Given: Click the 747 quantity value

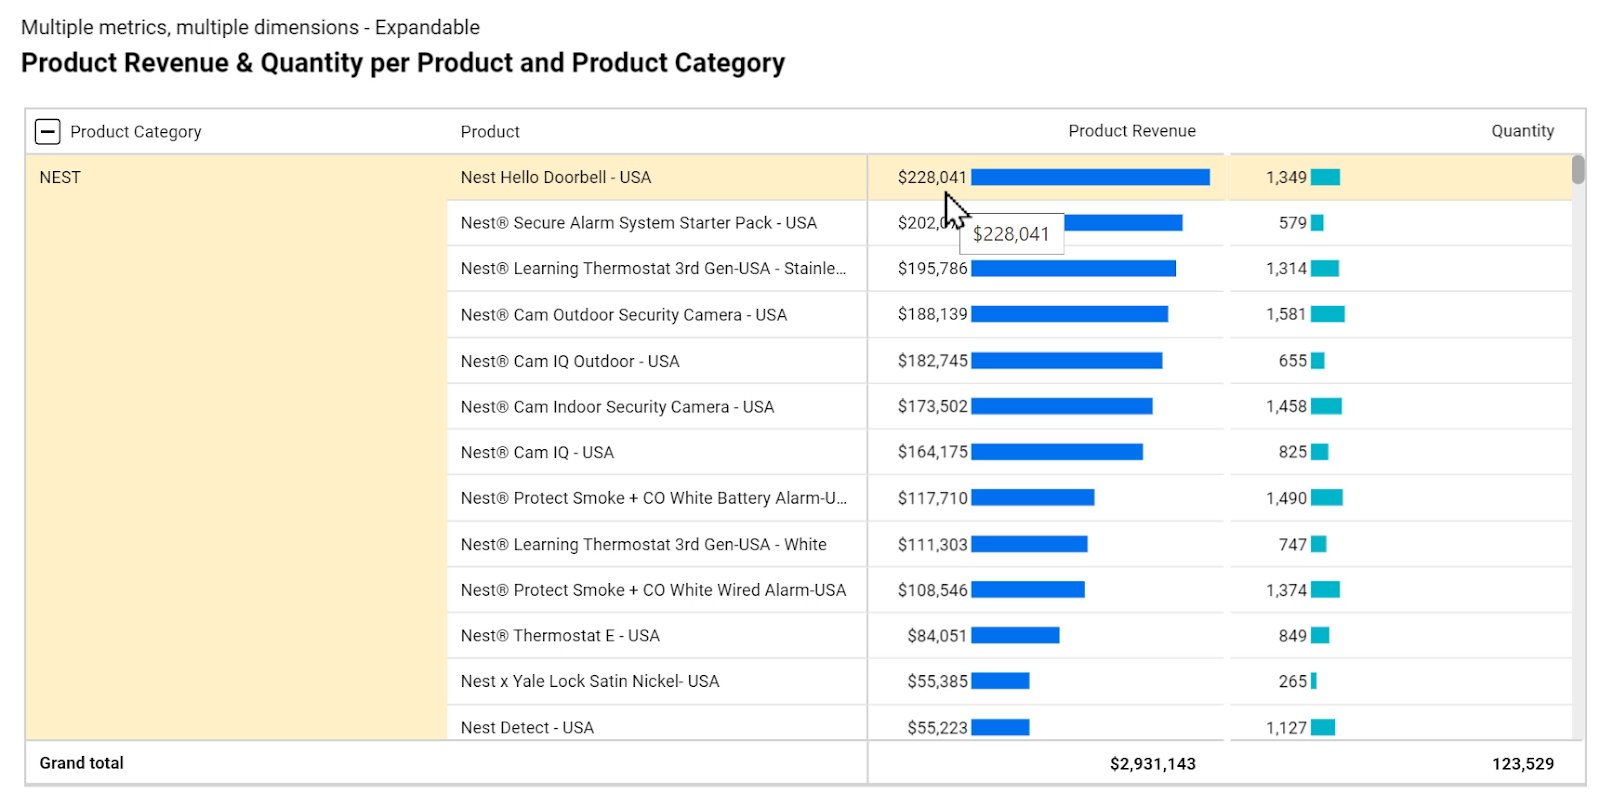Looking at the screenshot, I should point(1293,544).
